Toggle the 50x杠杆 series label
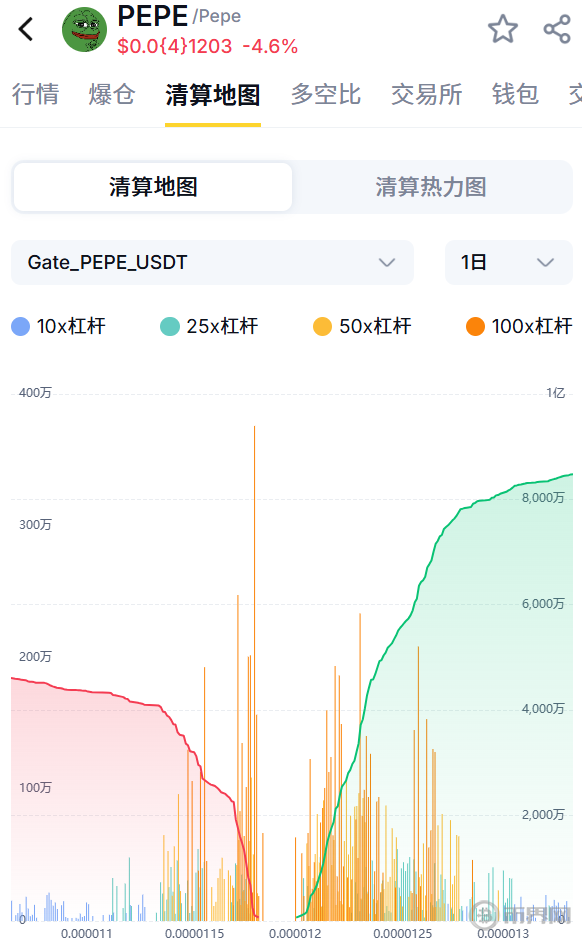The height and width of the screenshot is (943, 582). pyautogui.click(x=375, y=327)
